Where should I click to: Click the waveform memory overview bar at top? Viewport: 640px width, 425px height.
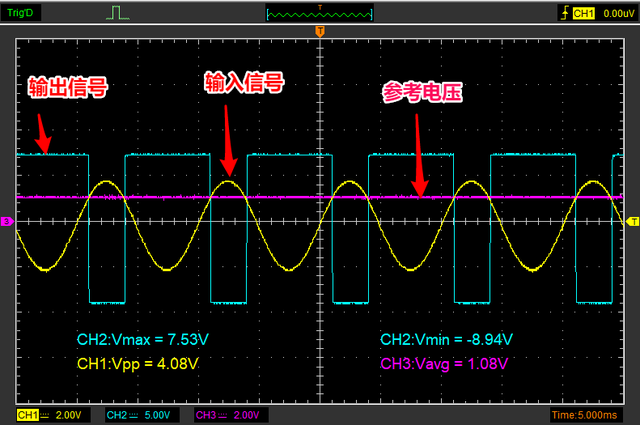(x=320, y=13)
